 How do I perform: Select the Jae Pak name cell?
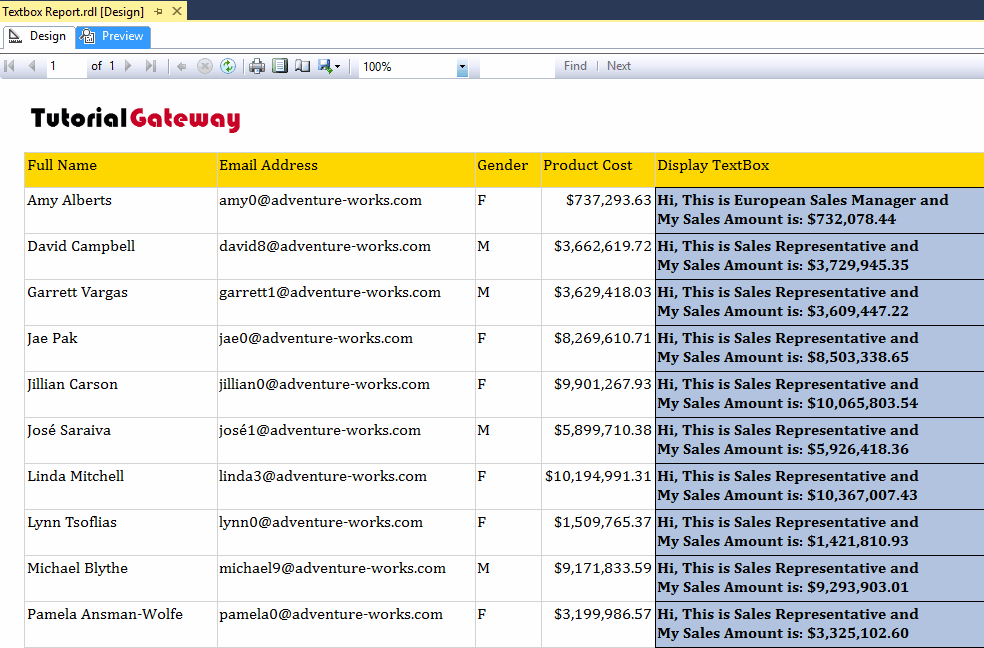[x=120, y=348]
